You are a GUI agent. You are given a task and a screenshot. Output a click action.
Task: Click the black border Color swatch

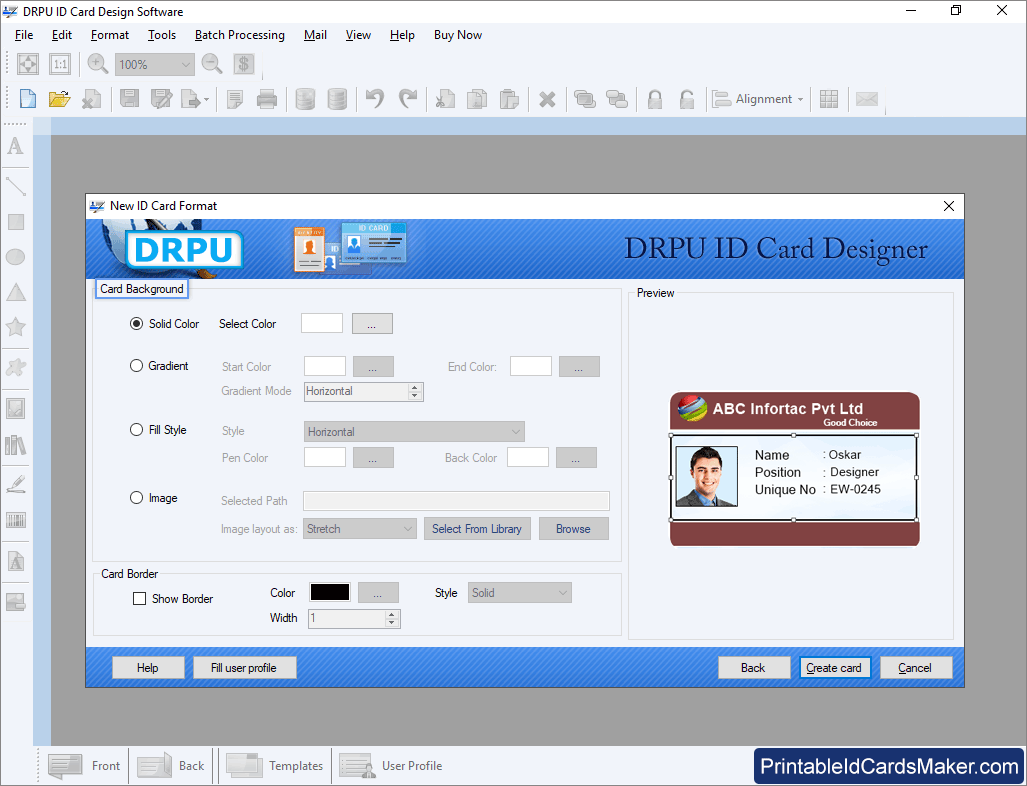pyautogui.click(x=329, y=592)
